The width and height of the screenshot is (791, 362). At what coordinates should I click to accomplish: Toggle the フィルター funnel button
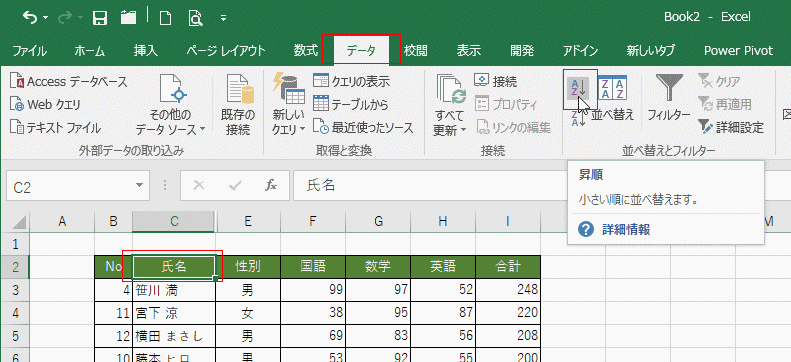coord(669,97)
